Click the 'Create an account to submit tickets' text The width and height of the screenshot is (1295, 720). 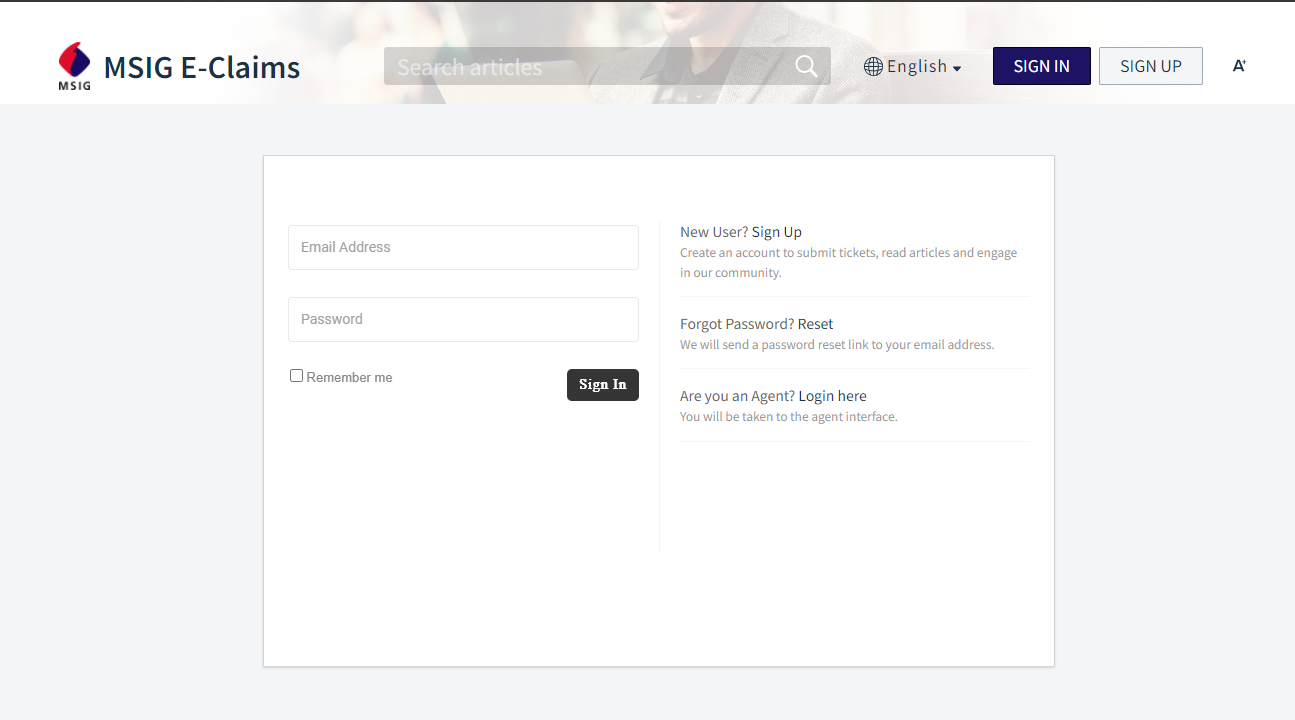point(848,263)
